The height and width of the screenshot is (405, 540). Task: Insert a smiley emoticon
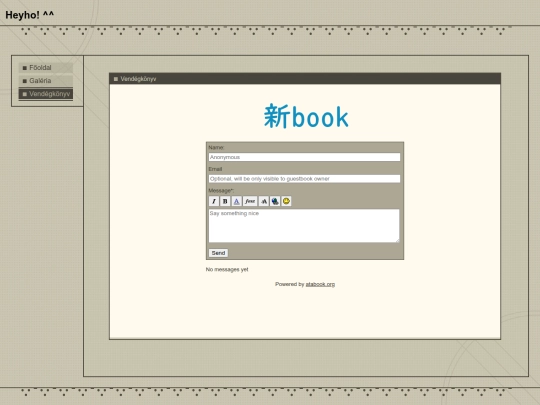[286, 201]
